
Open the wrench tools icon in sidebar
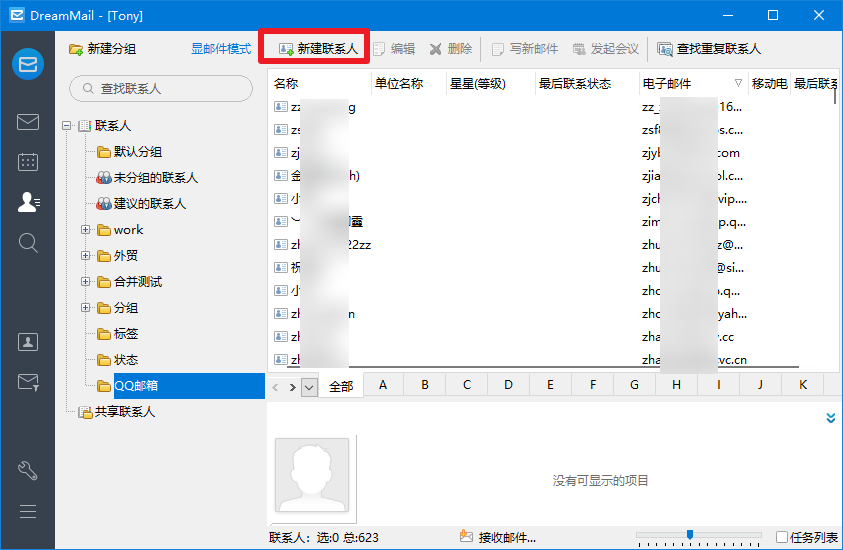coord(28,470)
